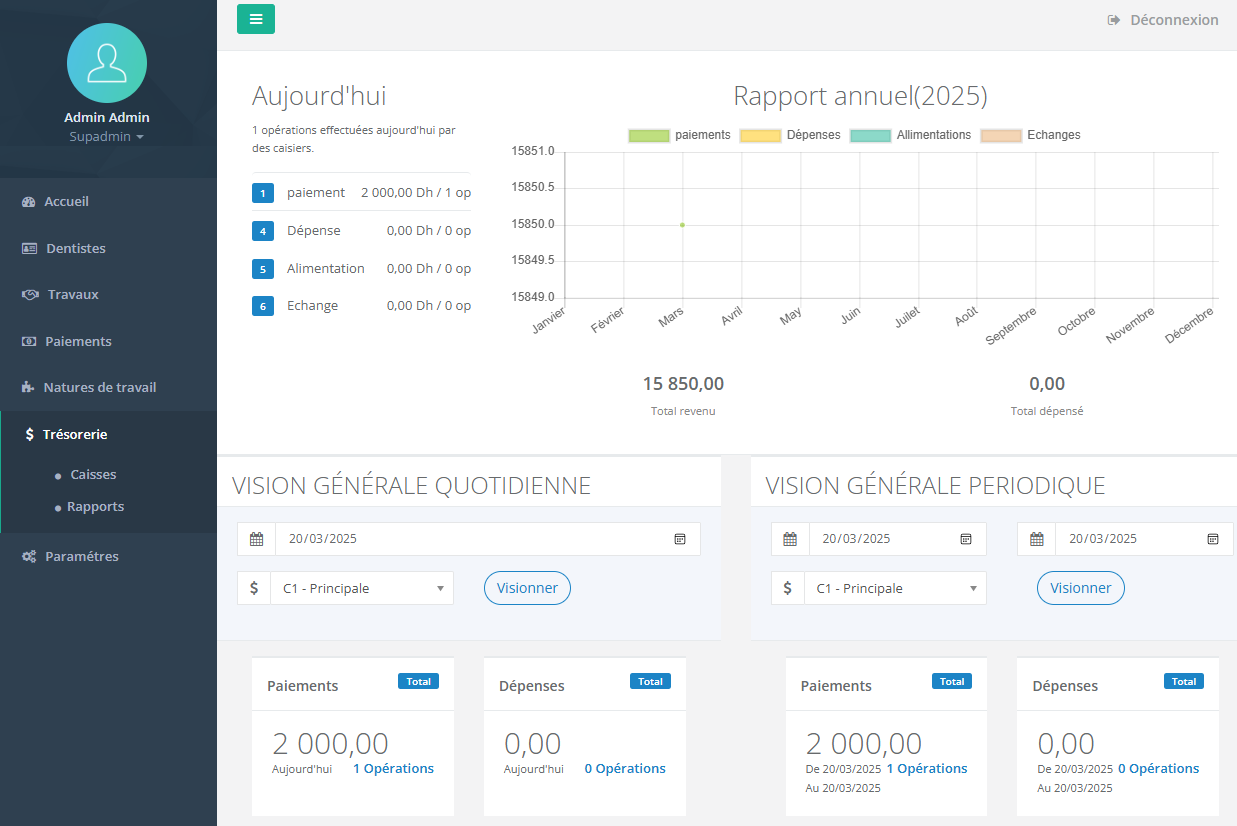Click the Dentistes ID card icon
Screen dimensions: 1237x826
tap(29, 248)
